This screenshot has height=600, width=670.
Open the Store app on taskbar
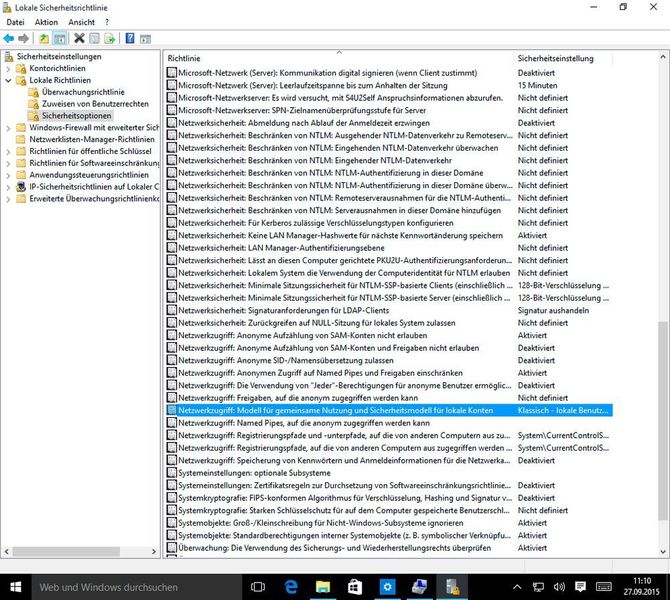(355, 587)
